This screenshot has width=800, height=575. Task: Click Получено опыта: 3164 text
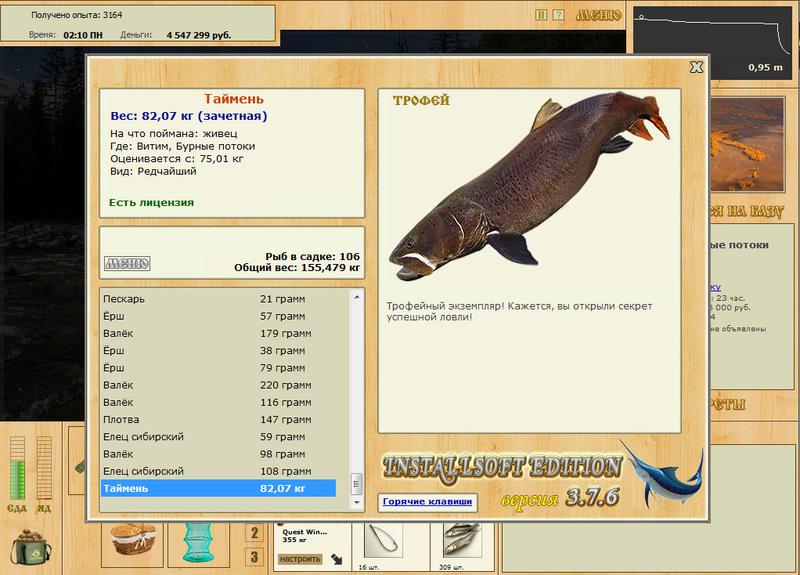[x=77, y=15]
